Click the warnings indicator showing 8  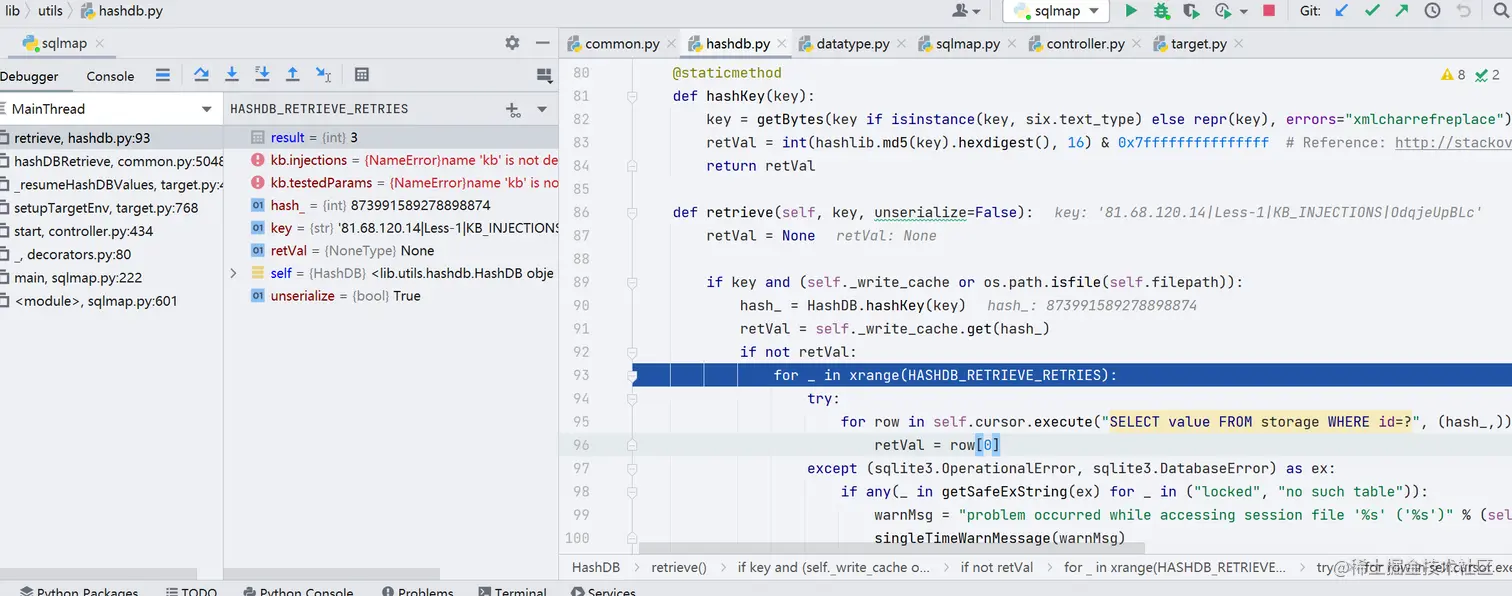pyautogui.click(x=1453, y=75)
